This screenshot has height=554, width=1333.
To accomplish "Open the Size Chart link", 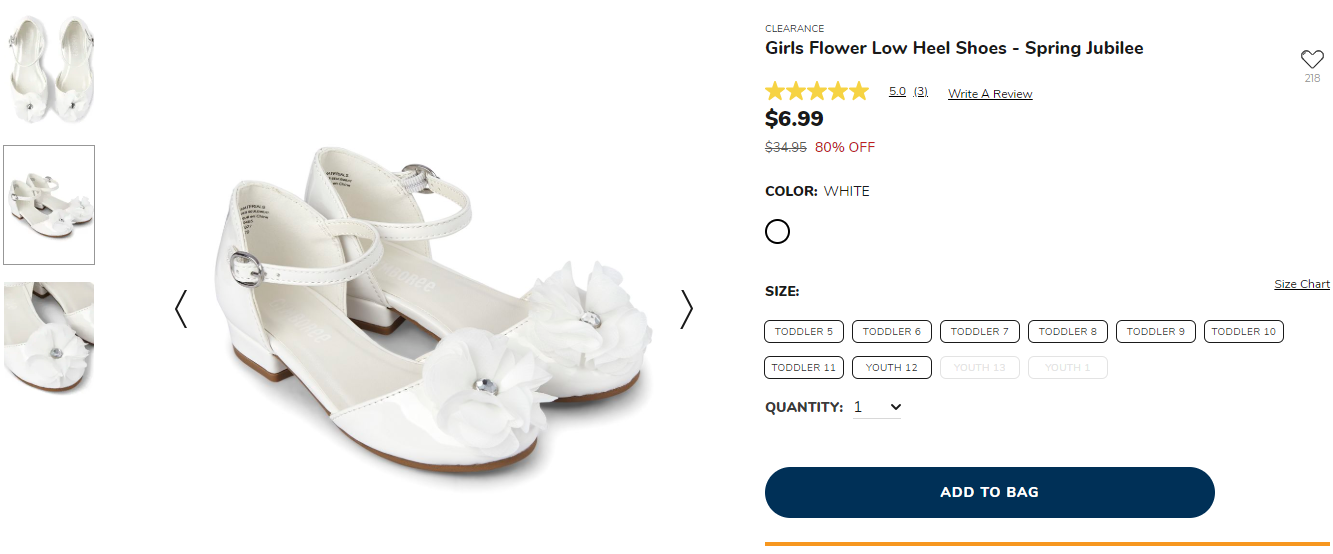I will coord(1301,284).
